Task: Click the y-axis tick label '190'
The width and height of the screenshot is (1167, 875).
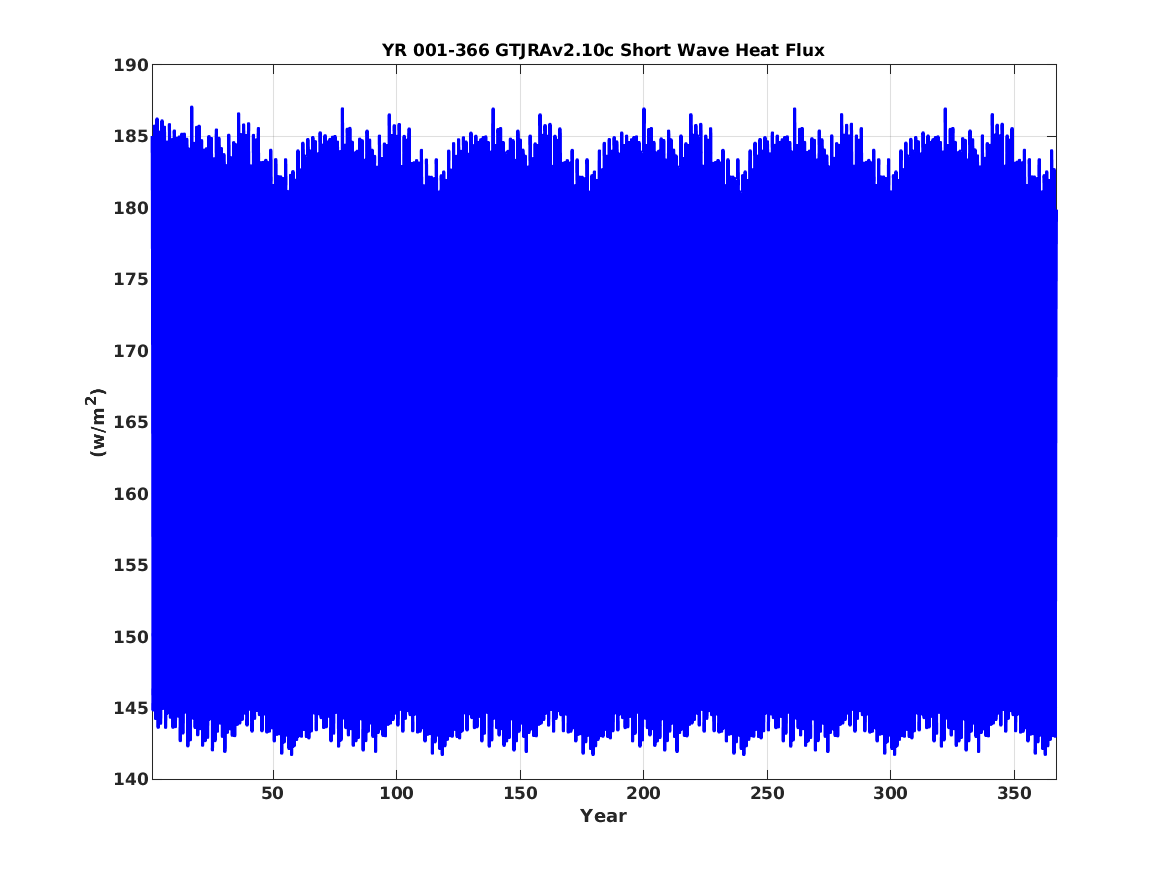Action: (130, 65)
